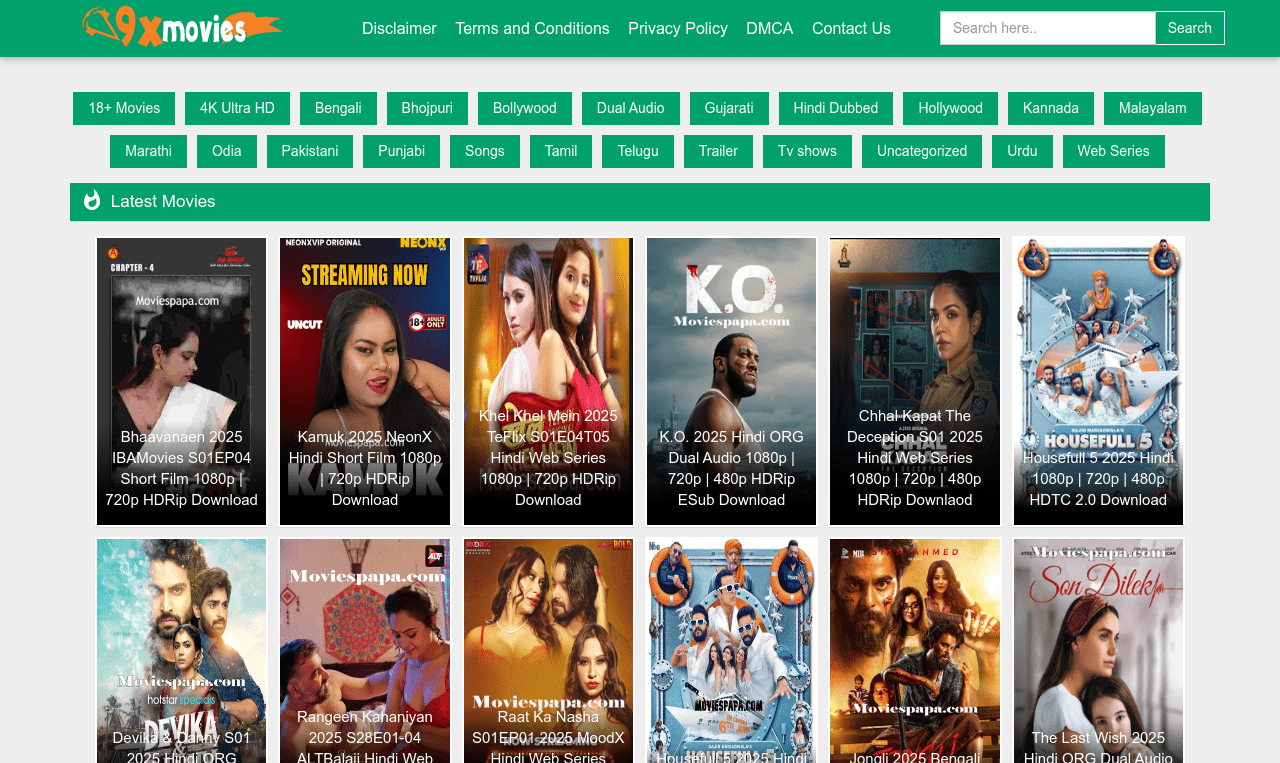
Task: Open the 4K Ultra HD category
Action: (x=236, y=108)
